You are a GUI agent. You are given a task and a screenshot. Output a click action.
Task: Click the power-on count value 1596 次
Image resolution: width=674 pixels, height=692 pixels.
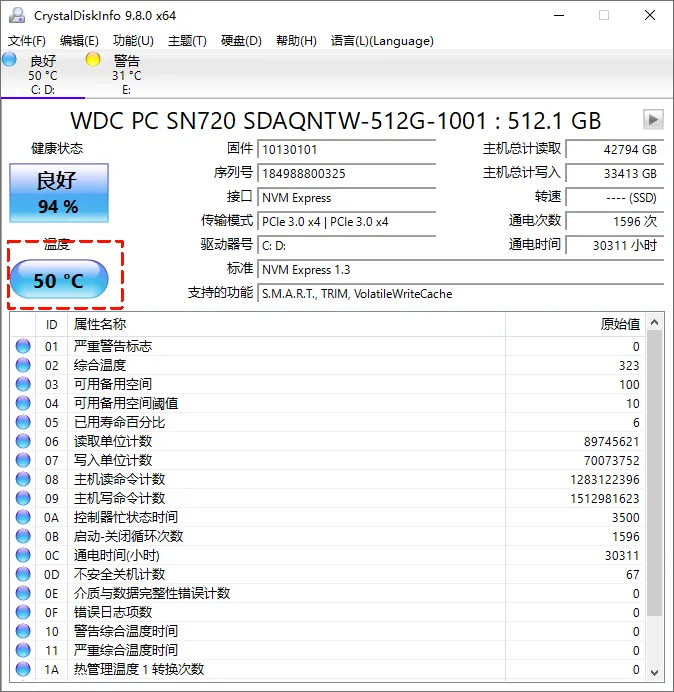point(614,222)
